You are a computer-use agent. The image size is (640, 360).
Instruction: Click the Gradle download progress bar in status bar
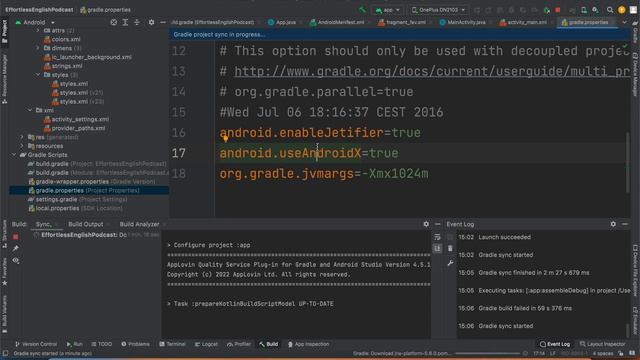click(487, 353)
